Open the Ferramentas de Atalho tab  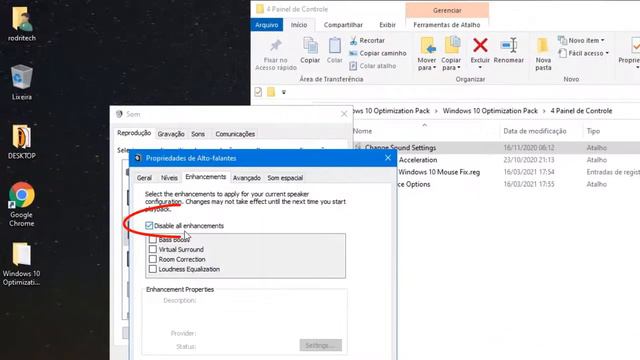coord(447,25)
